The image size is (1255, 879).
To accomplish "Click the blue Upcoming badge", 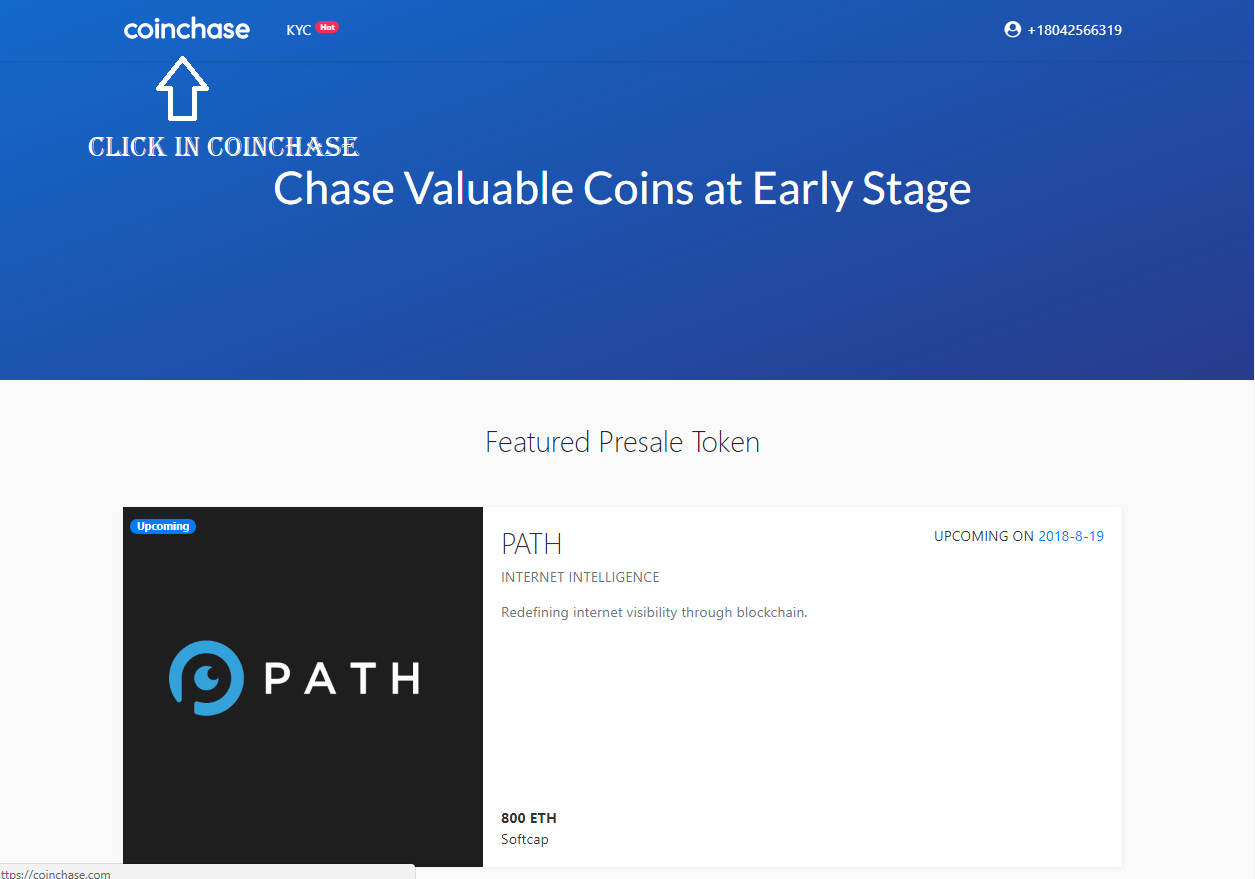I will pos(163,526).
